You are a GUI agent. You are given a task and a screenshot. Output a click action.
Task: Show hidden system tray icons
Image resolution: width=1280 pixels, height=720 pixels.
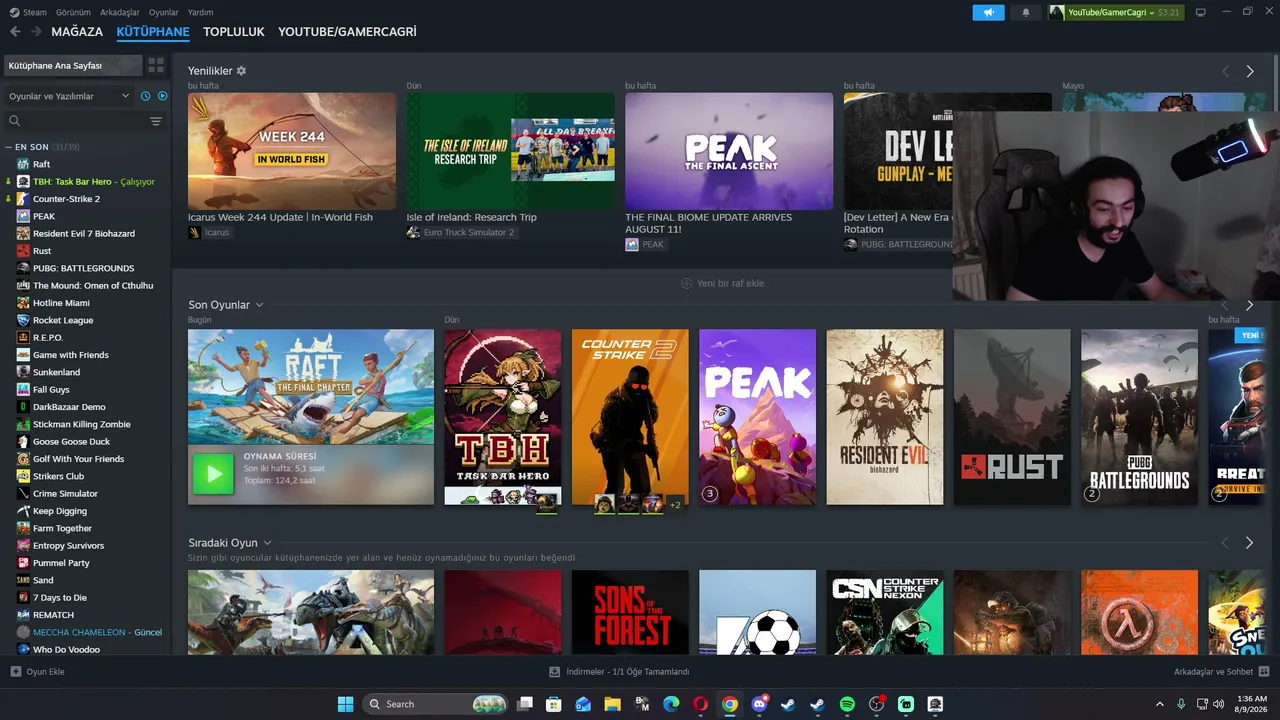click(x=1160, y=704)
